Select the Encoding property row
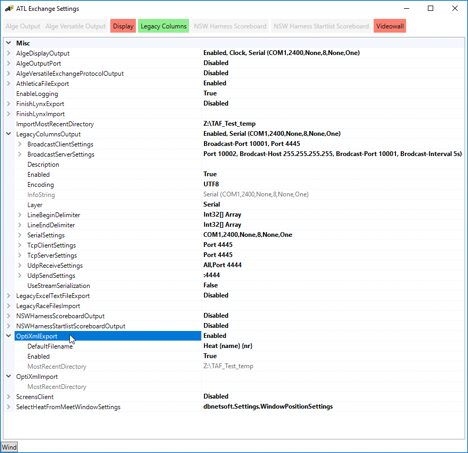The width and height of the screenshot is (468, 453). 234,184
